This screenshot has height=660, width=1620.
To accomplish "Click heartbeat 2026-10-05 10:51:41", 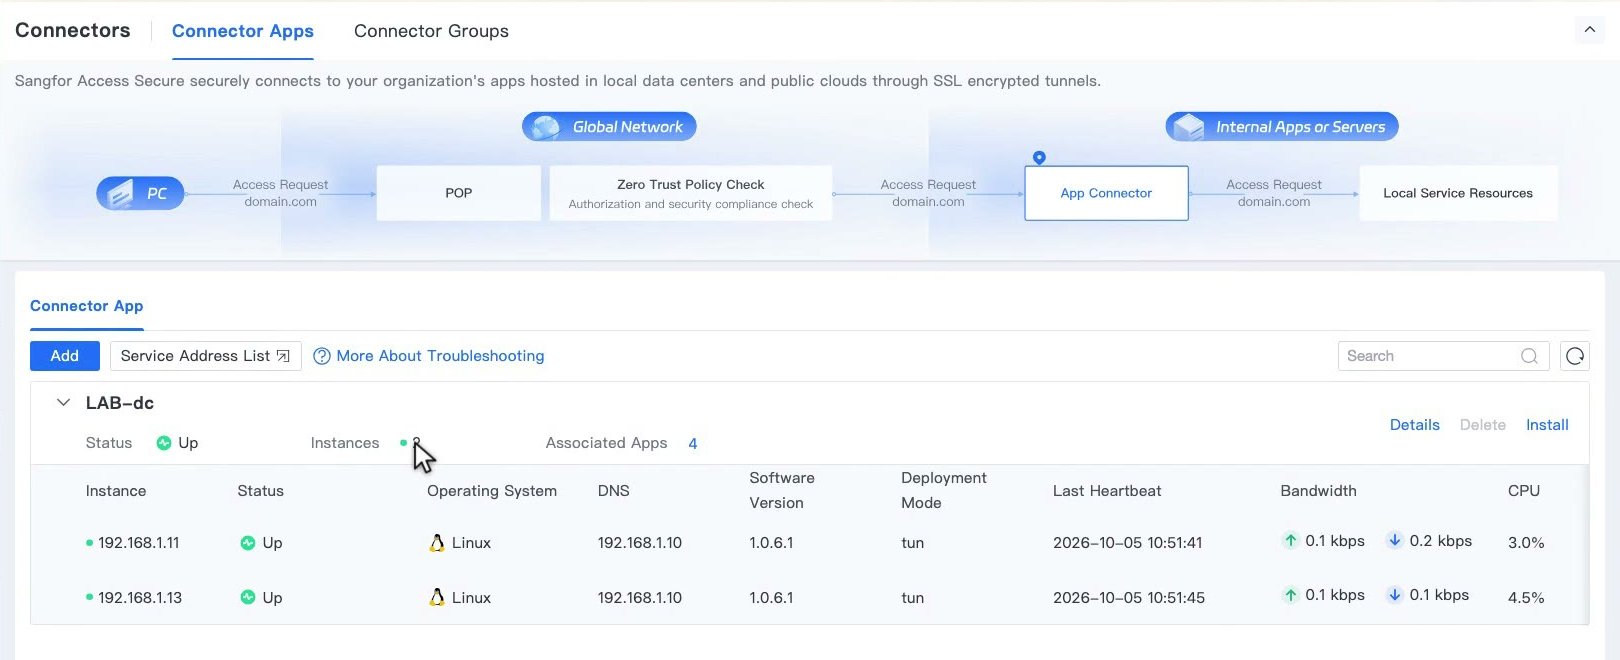I will pos(1128,543).
